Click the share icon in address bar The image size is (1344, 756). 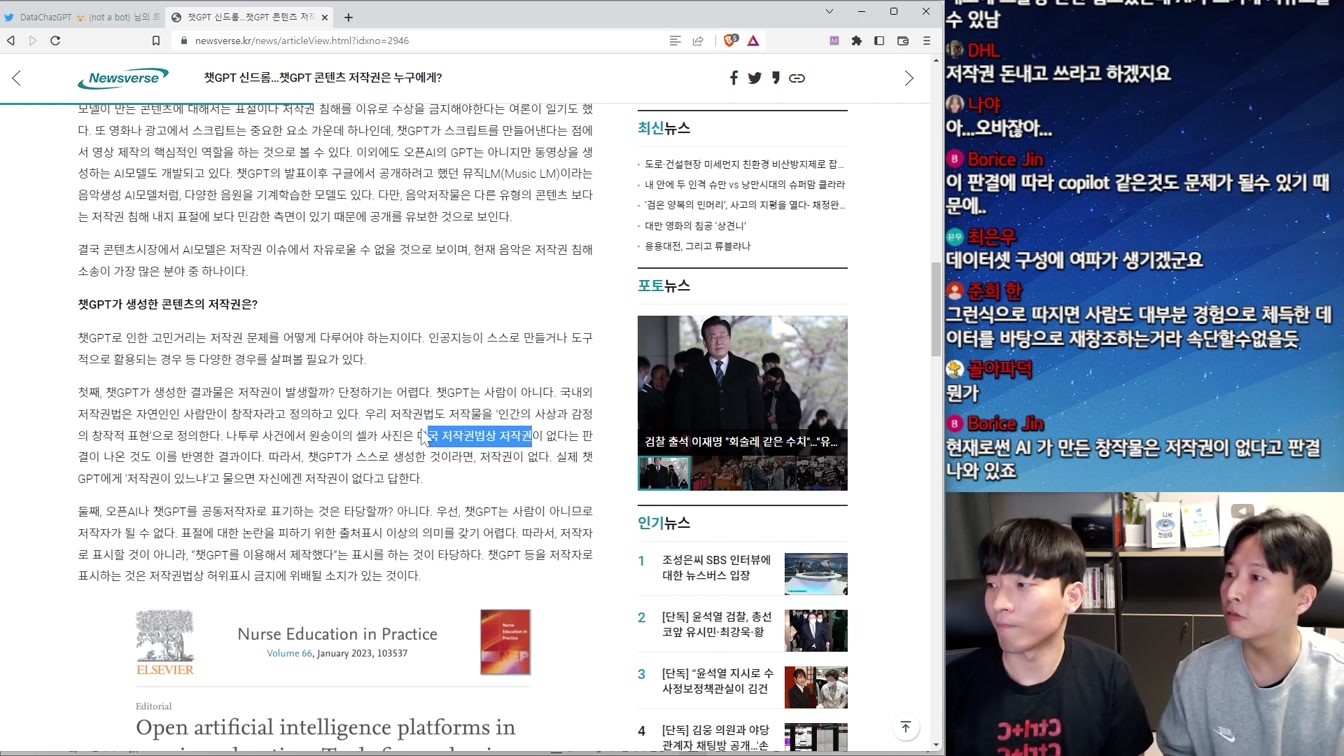coord(698,41)
